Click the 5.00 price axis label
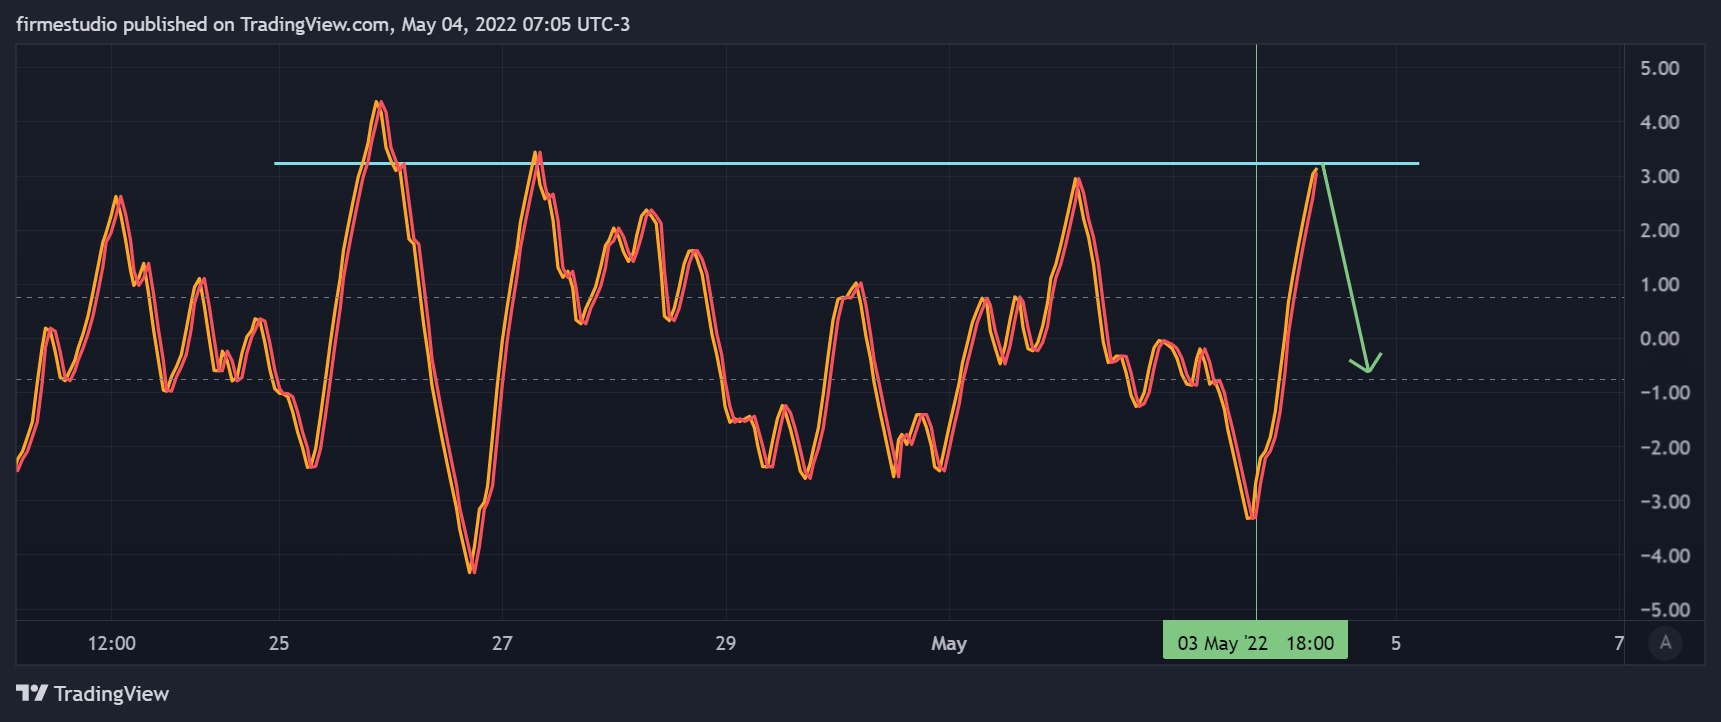The height and width of the screenshot is (722, 1721). pyautogui.click(x=1660, y=68)
